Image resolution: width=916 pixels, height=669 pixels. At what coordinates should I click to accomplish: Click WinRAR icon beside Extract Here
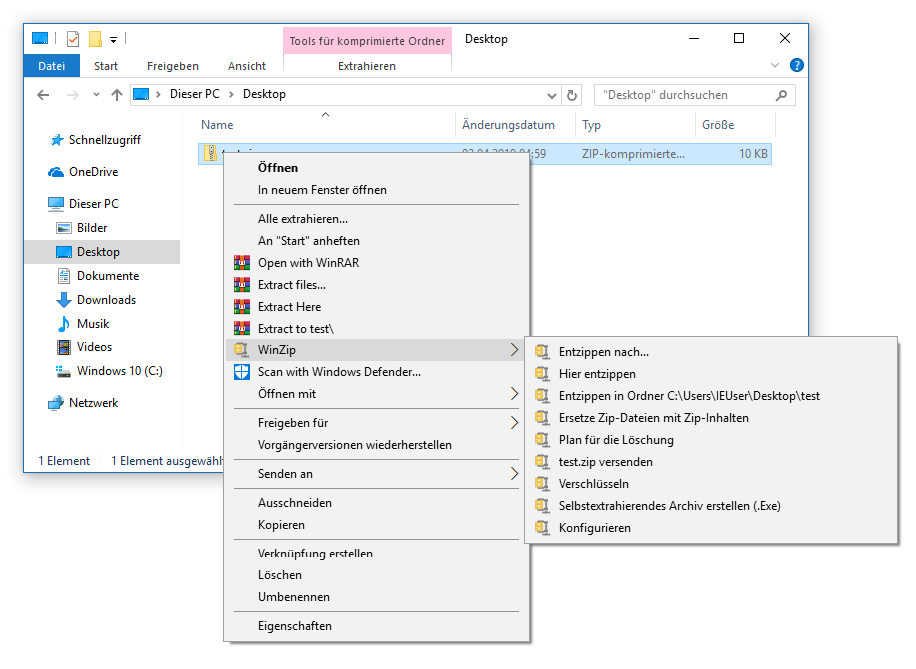[242, 307]
